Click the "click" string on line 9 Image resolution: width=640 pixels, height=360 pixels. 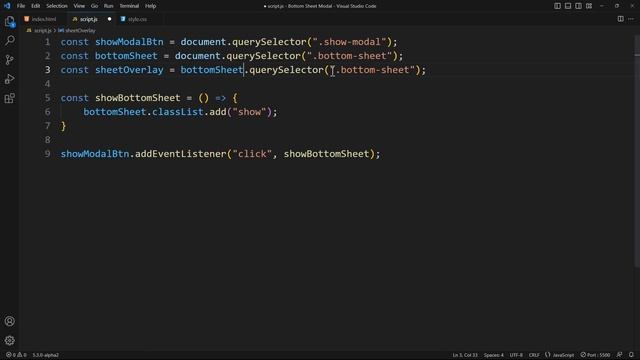point(252,154)
